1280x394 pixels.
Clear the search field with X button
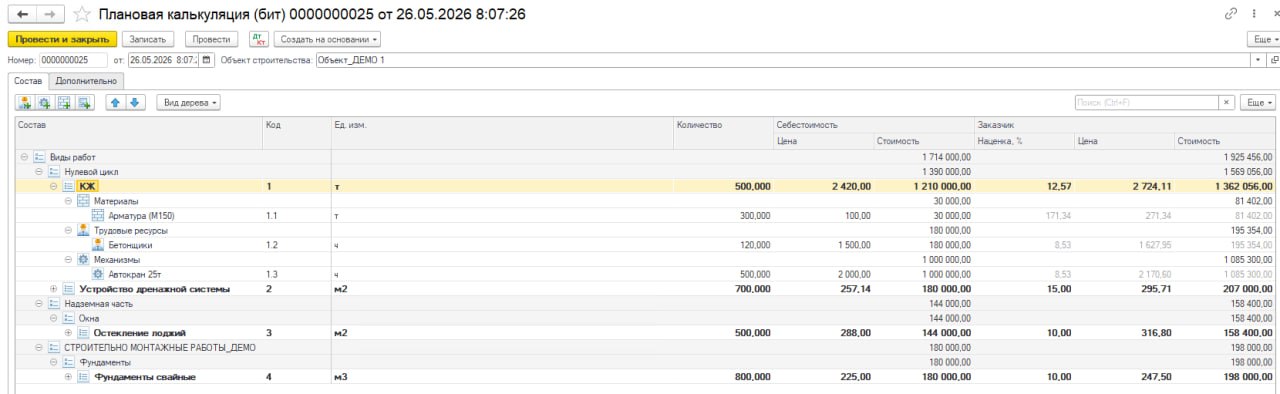(x=1226, y=103)
